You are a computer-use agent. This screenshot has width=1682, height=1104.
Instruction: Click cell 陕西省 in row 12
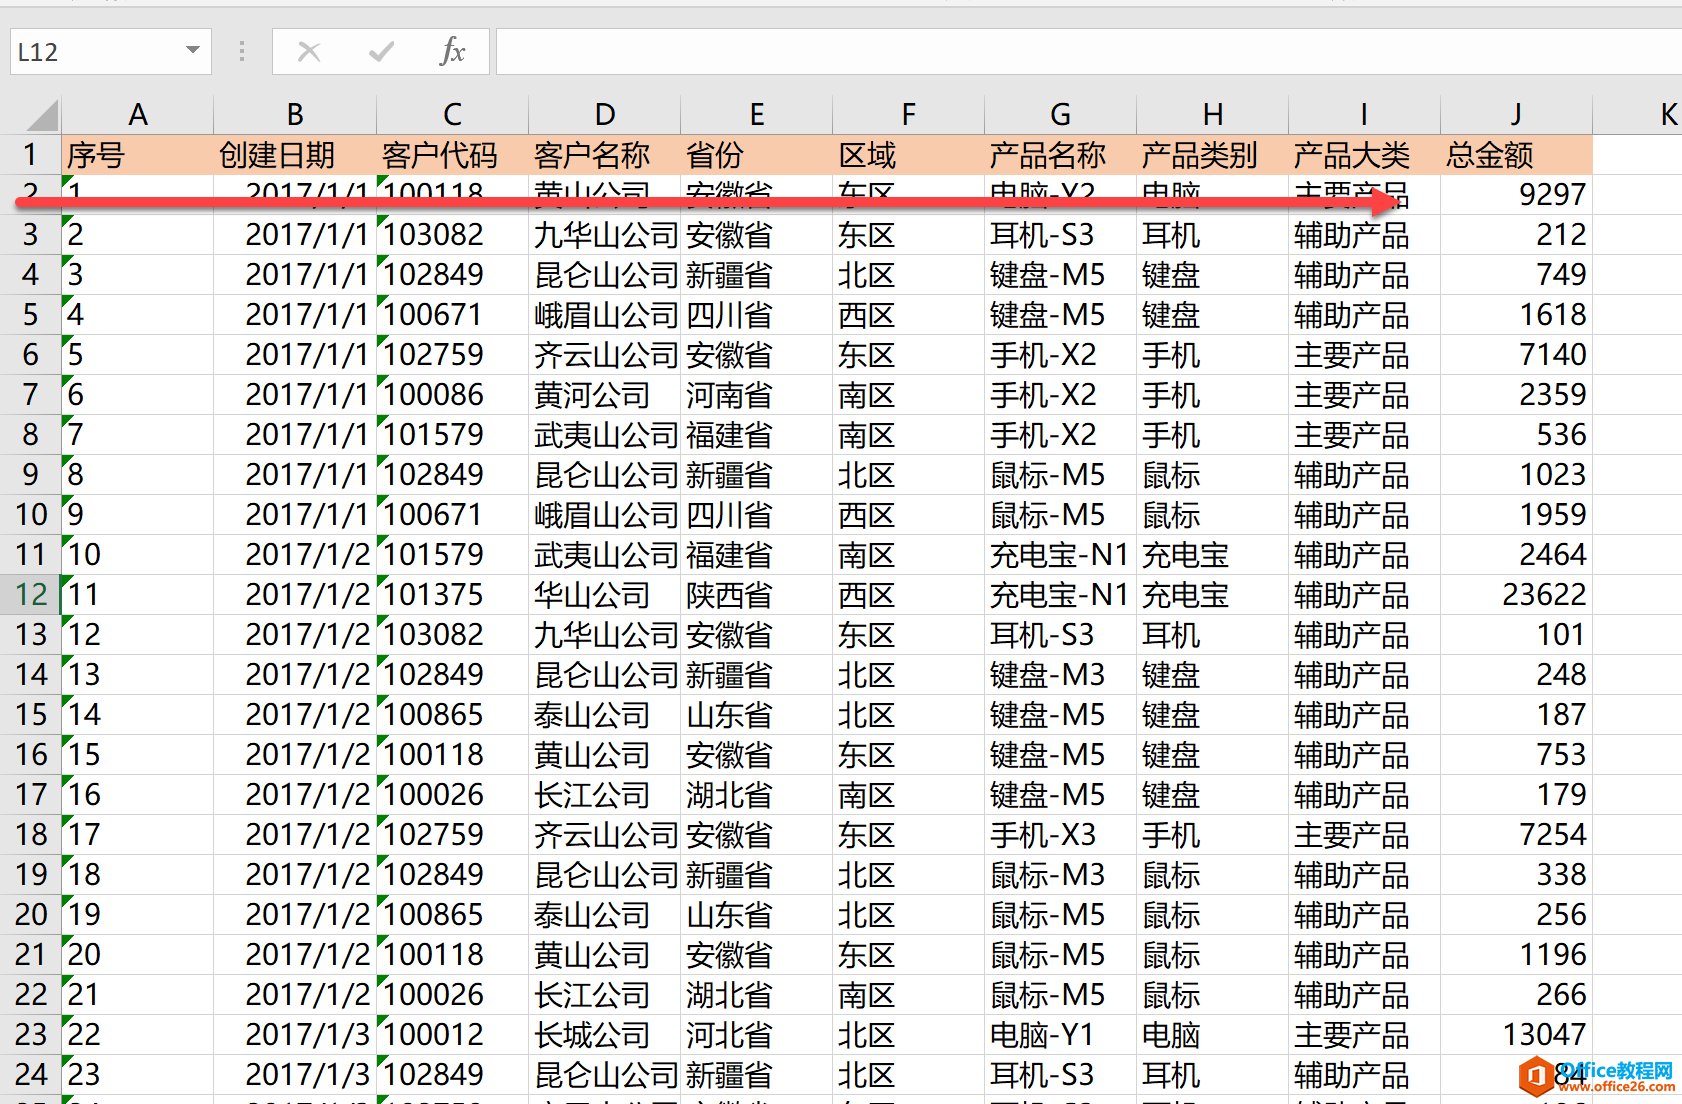click(757, 595)
